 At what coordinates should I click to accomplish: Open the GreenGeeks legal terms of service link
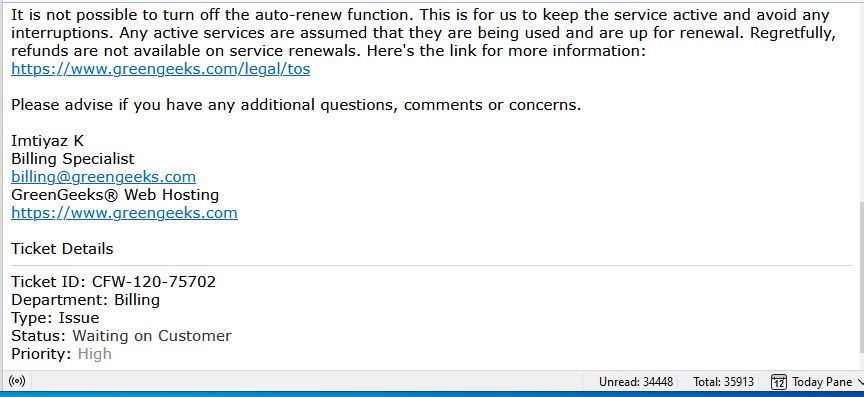click(160, 69)
